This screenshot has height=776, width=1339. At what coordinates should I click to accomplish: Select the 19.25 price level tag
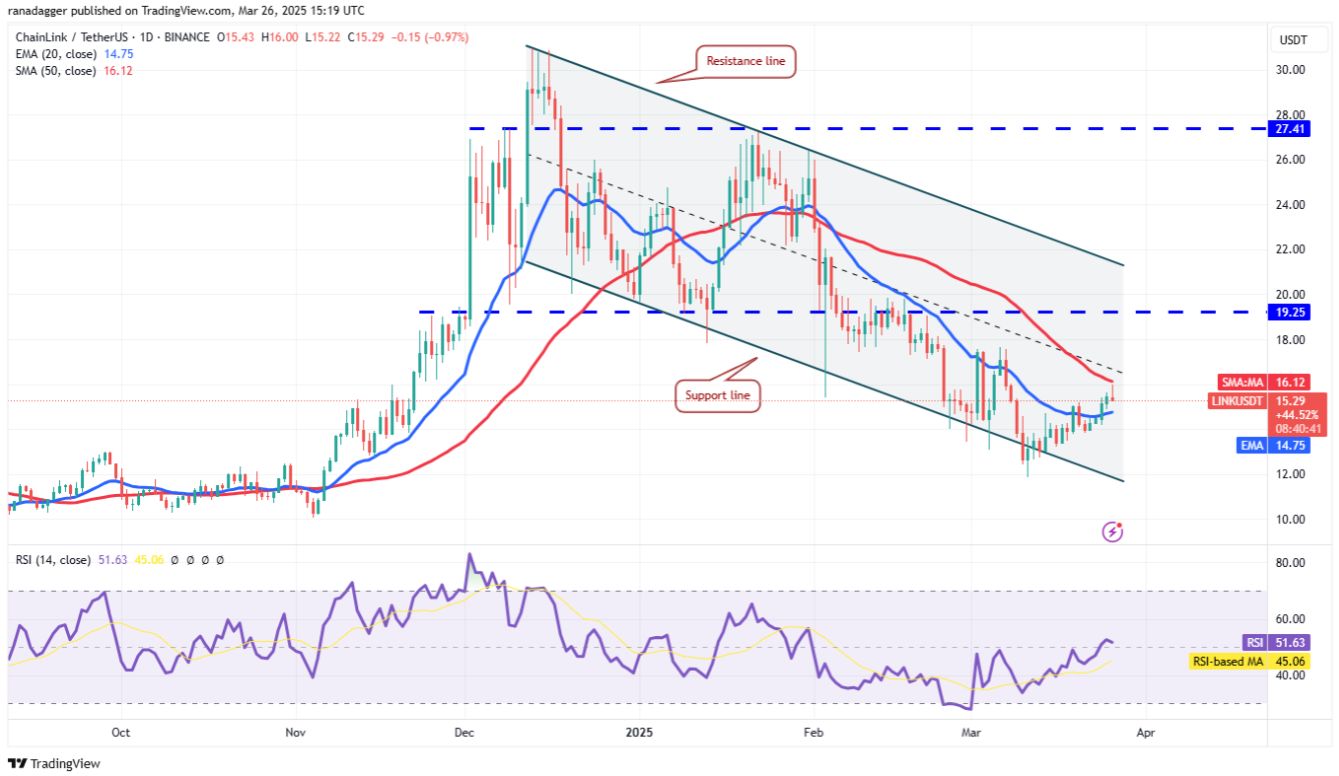1288,312
